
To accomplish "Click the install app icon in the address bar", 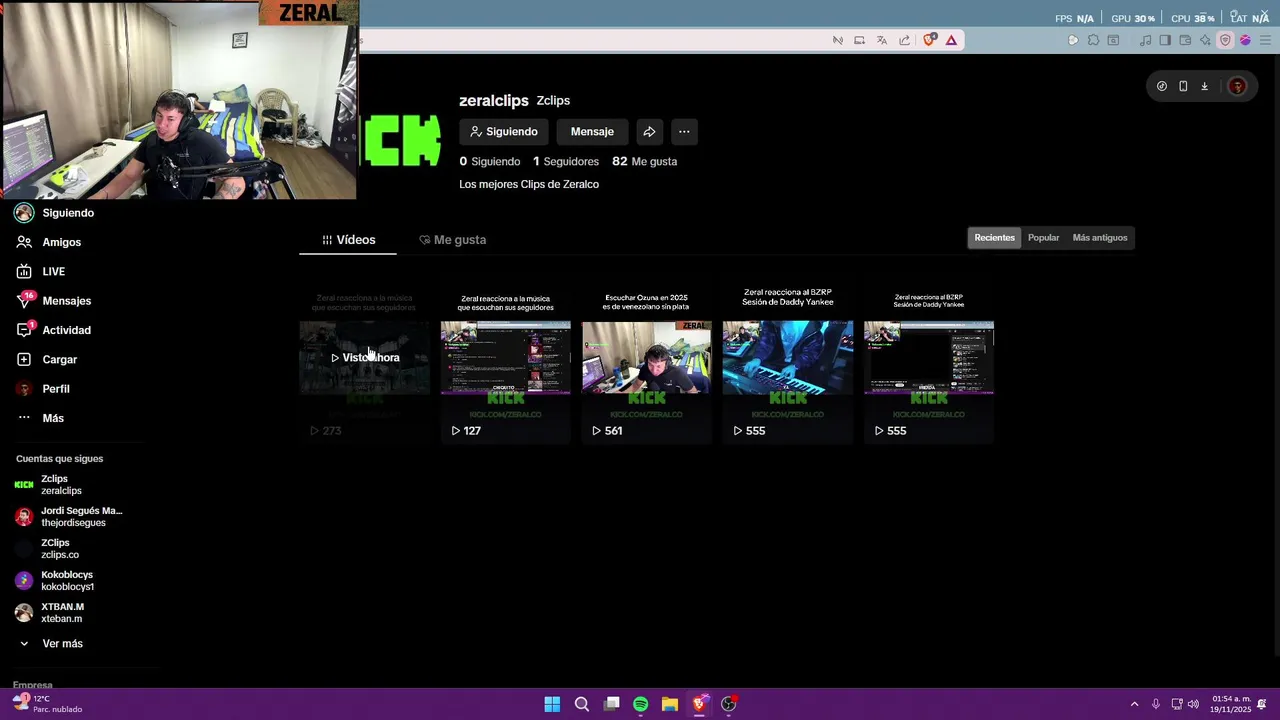I will [859, 40].
